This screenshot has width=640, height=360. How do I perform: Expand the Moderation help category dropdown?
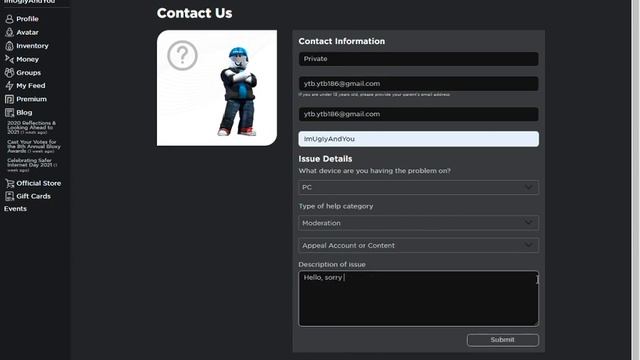[418, 223]
